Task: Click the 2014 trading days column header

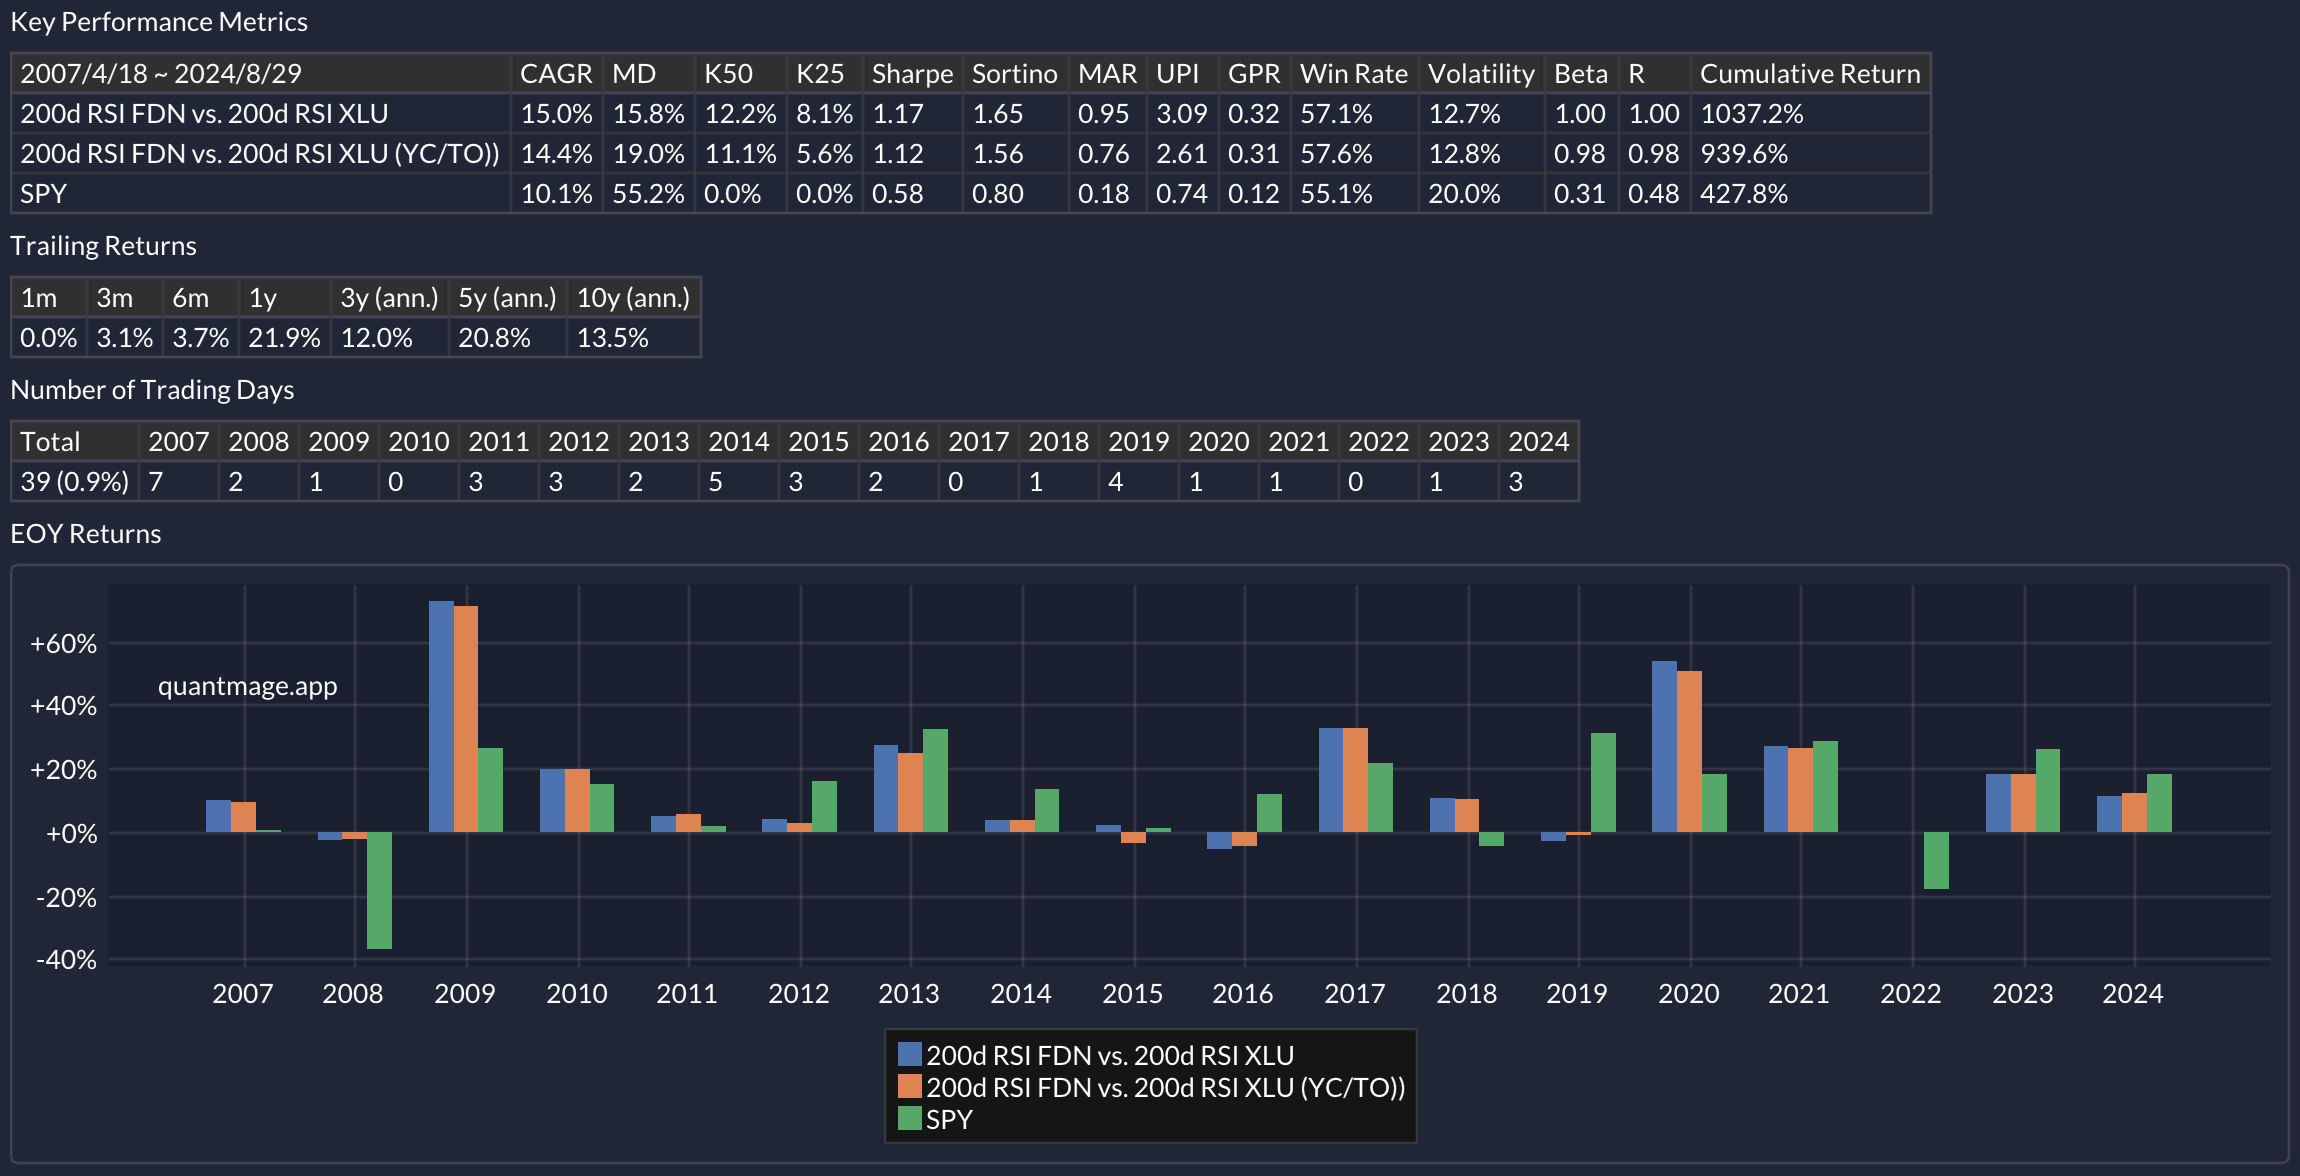Action: pyautogui.click(x=738, y=442)
